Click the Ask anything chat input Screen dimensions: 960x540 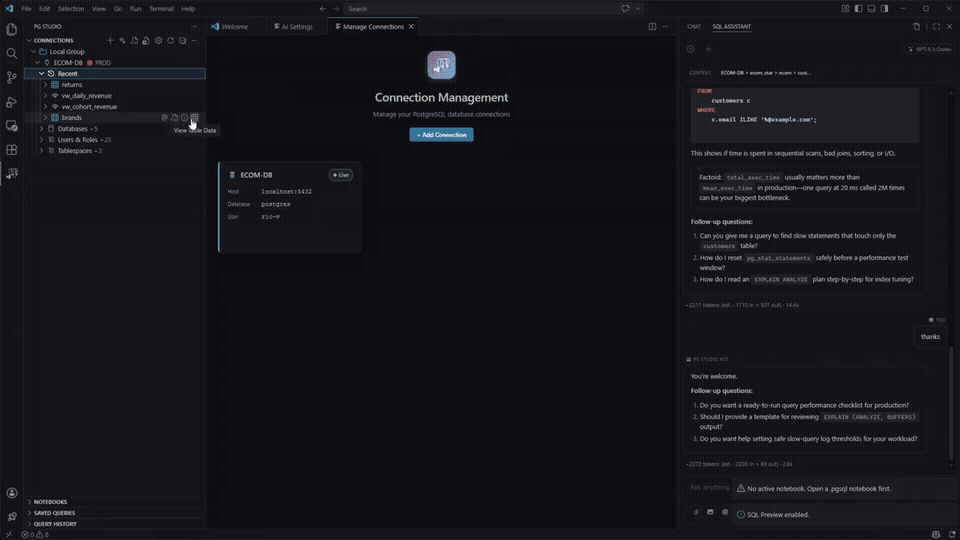[x=708, y=487]
